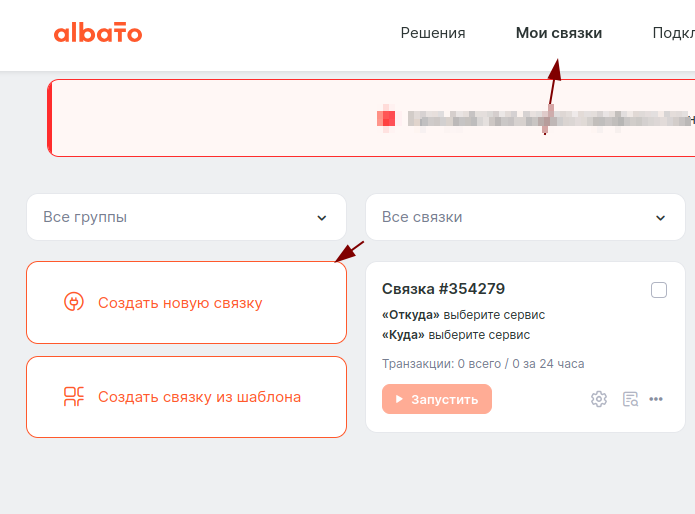Open the log viewer icon on the card
Viewport: 695px width, 514px height.
(x=630, y=399)
